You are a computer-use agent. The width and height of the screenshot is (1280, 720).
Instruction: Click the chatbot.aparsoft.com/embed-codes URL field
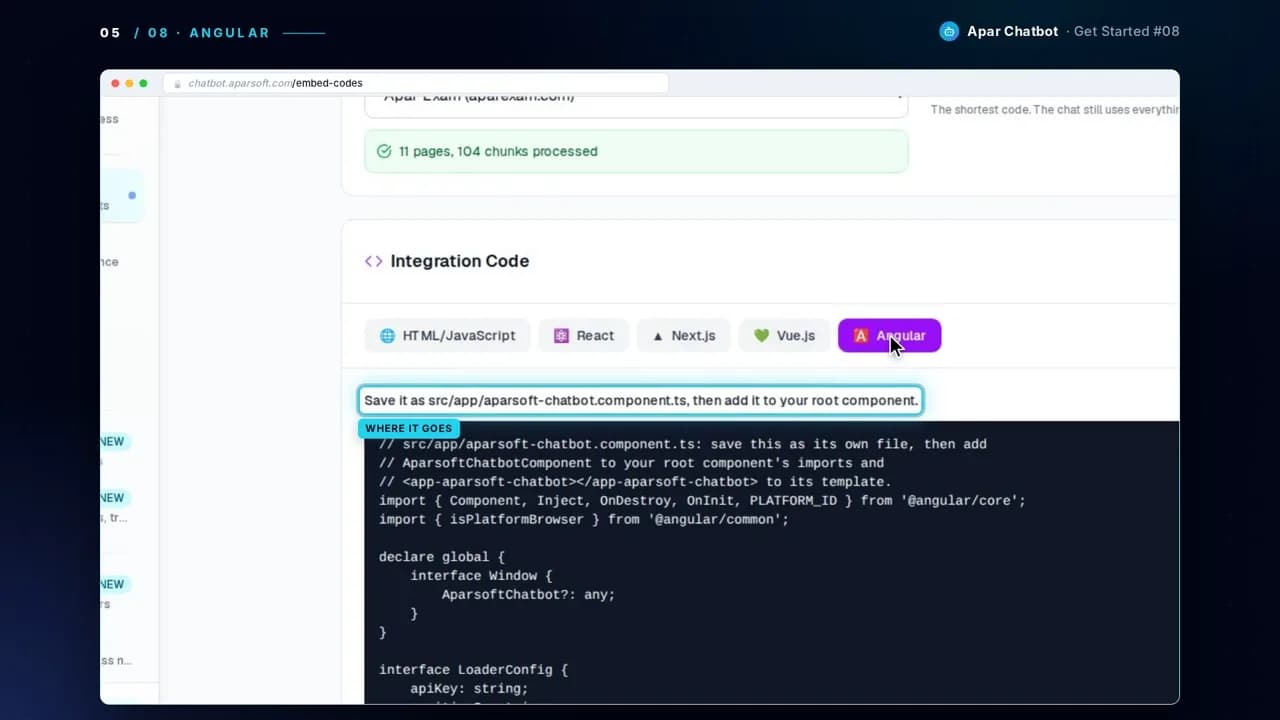coord(416,83)
